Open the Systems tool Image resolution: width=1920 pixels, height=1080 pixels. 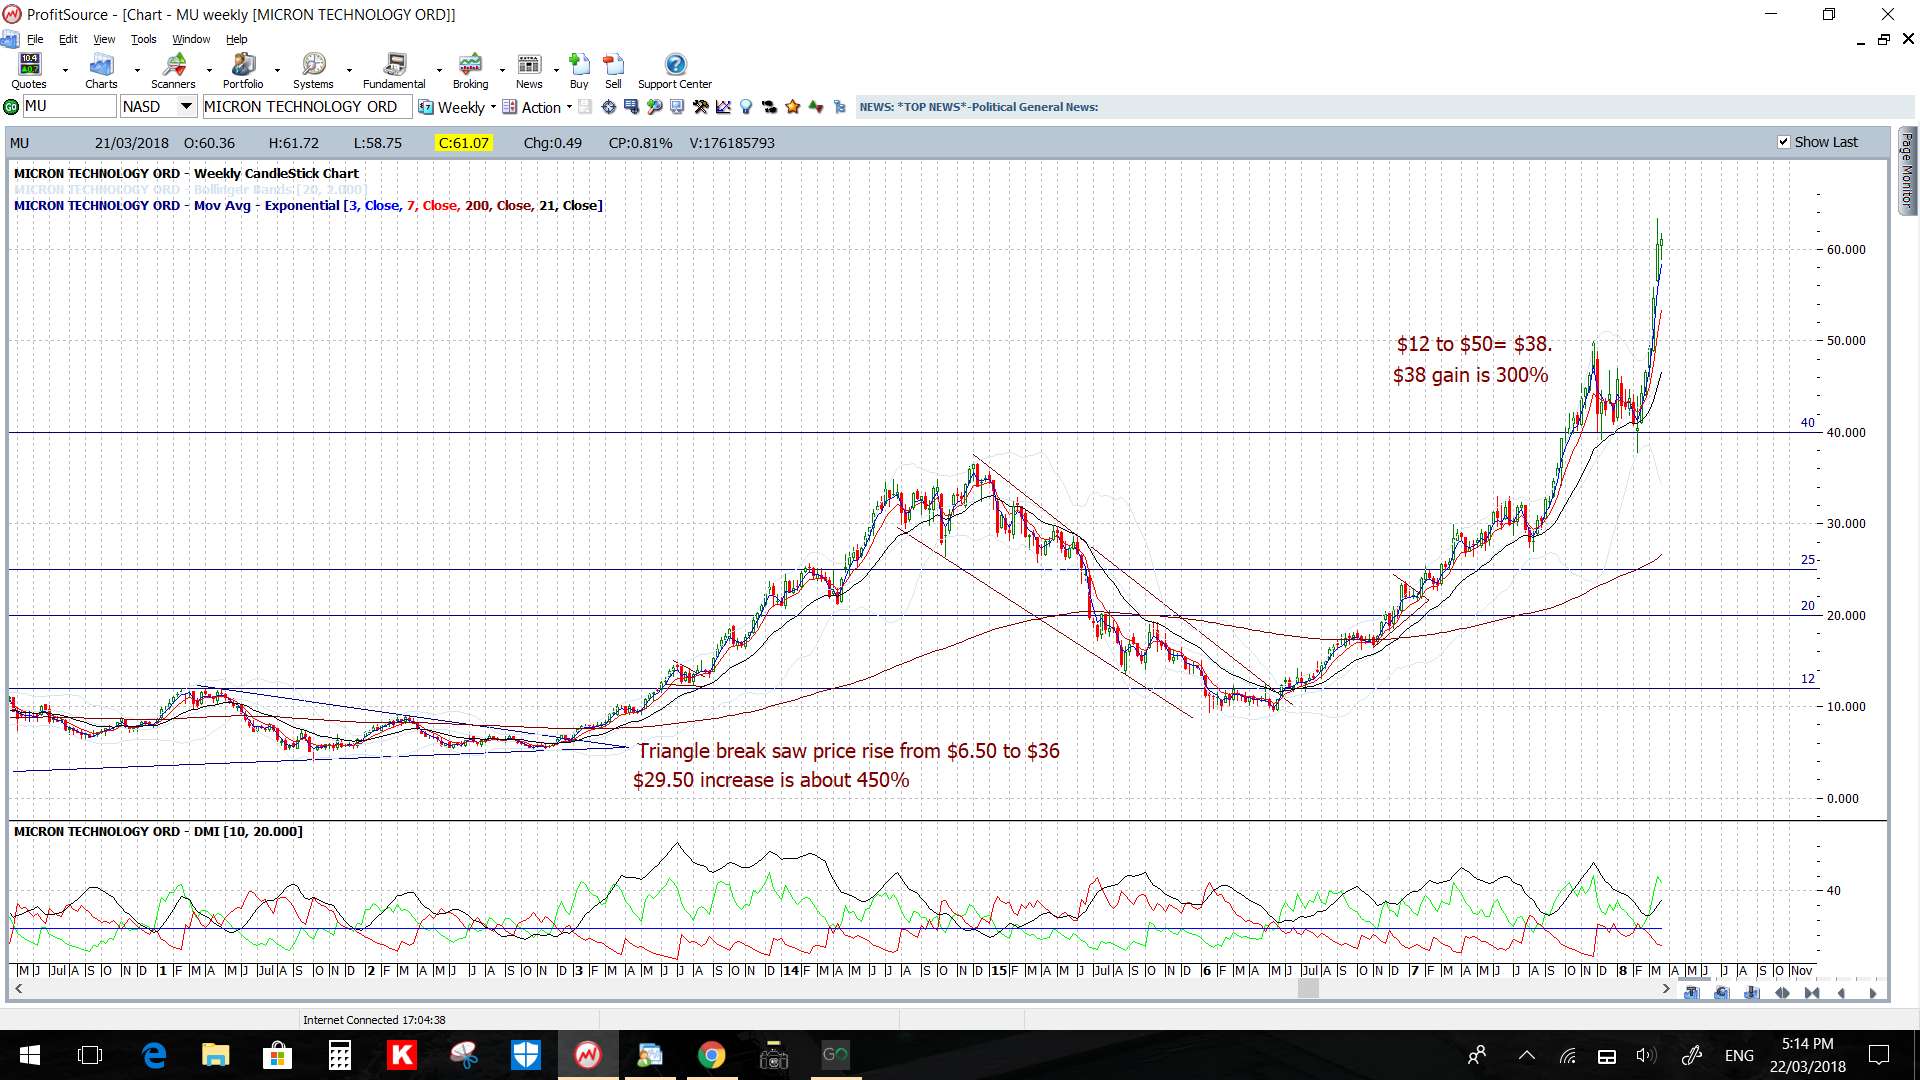point(313,71)
